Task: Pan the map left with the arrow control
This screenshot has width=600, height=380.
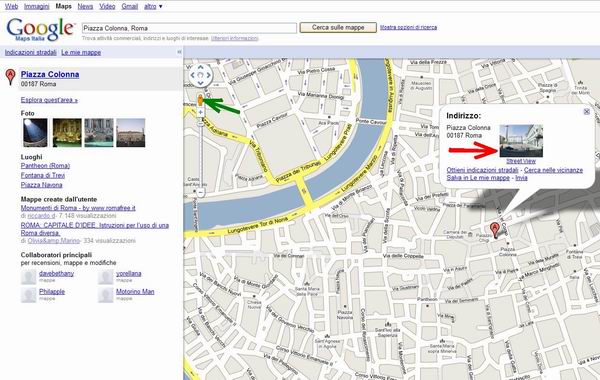Action: click(x=192, y=75)
